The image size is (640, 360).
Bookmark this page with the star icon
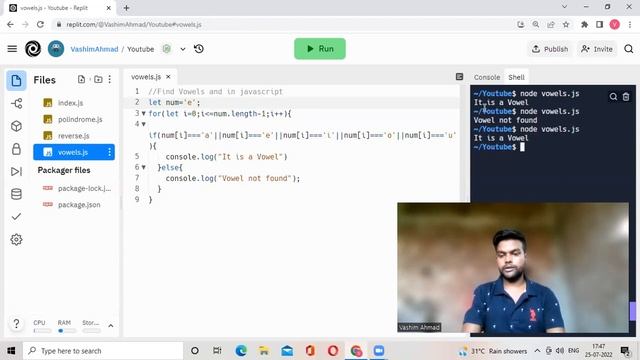point(566,24)
